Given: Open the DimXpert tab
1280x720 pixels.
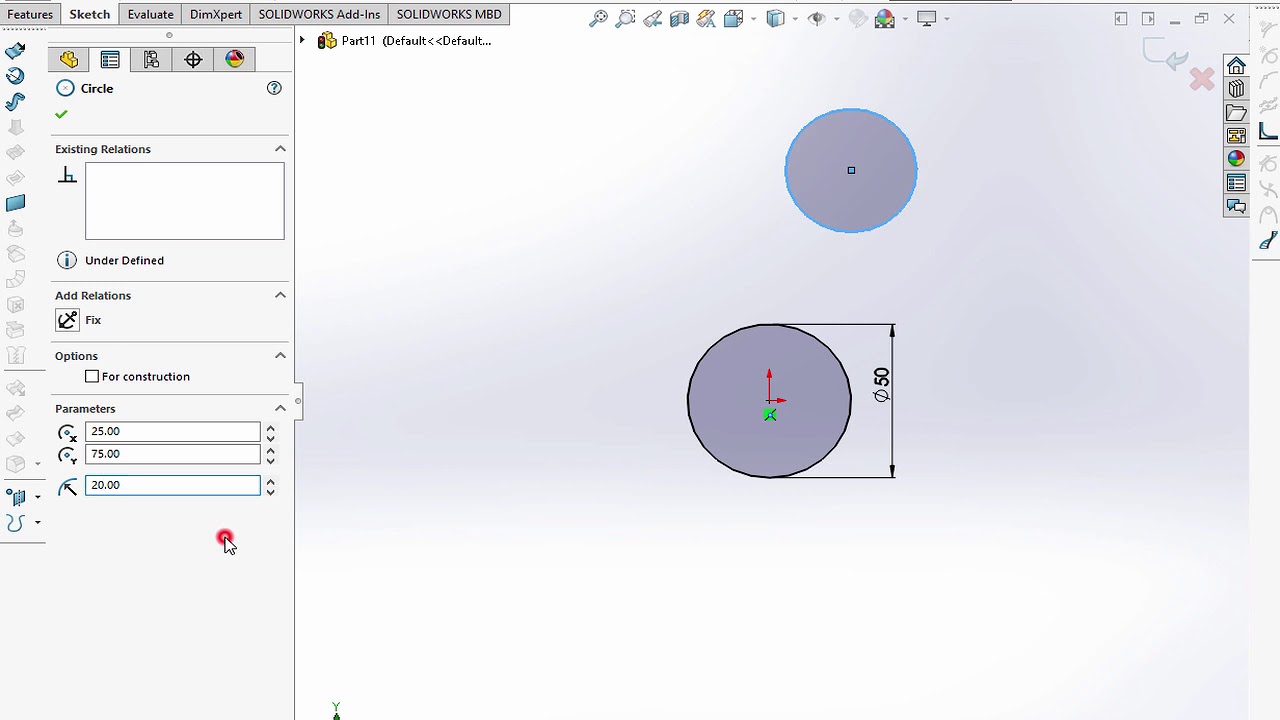Looking at the screenshot, I should pyautogui.click(x=216, y=14).
